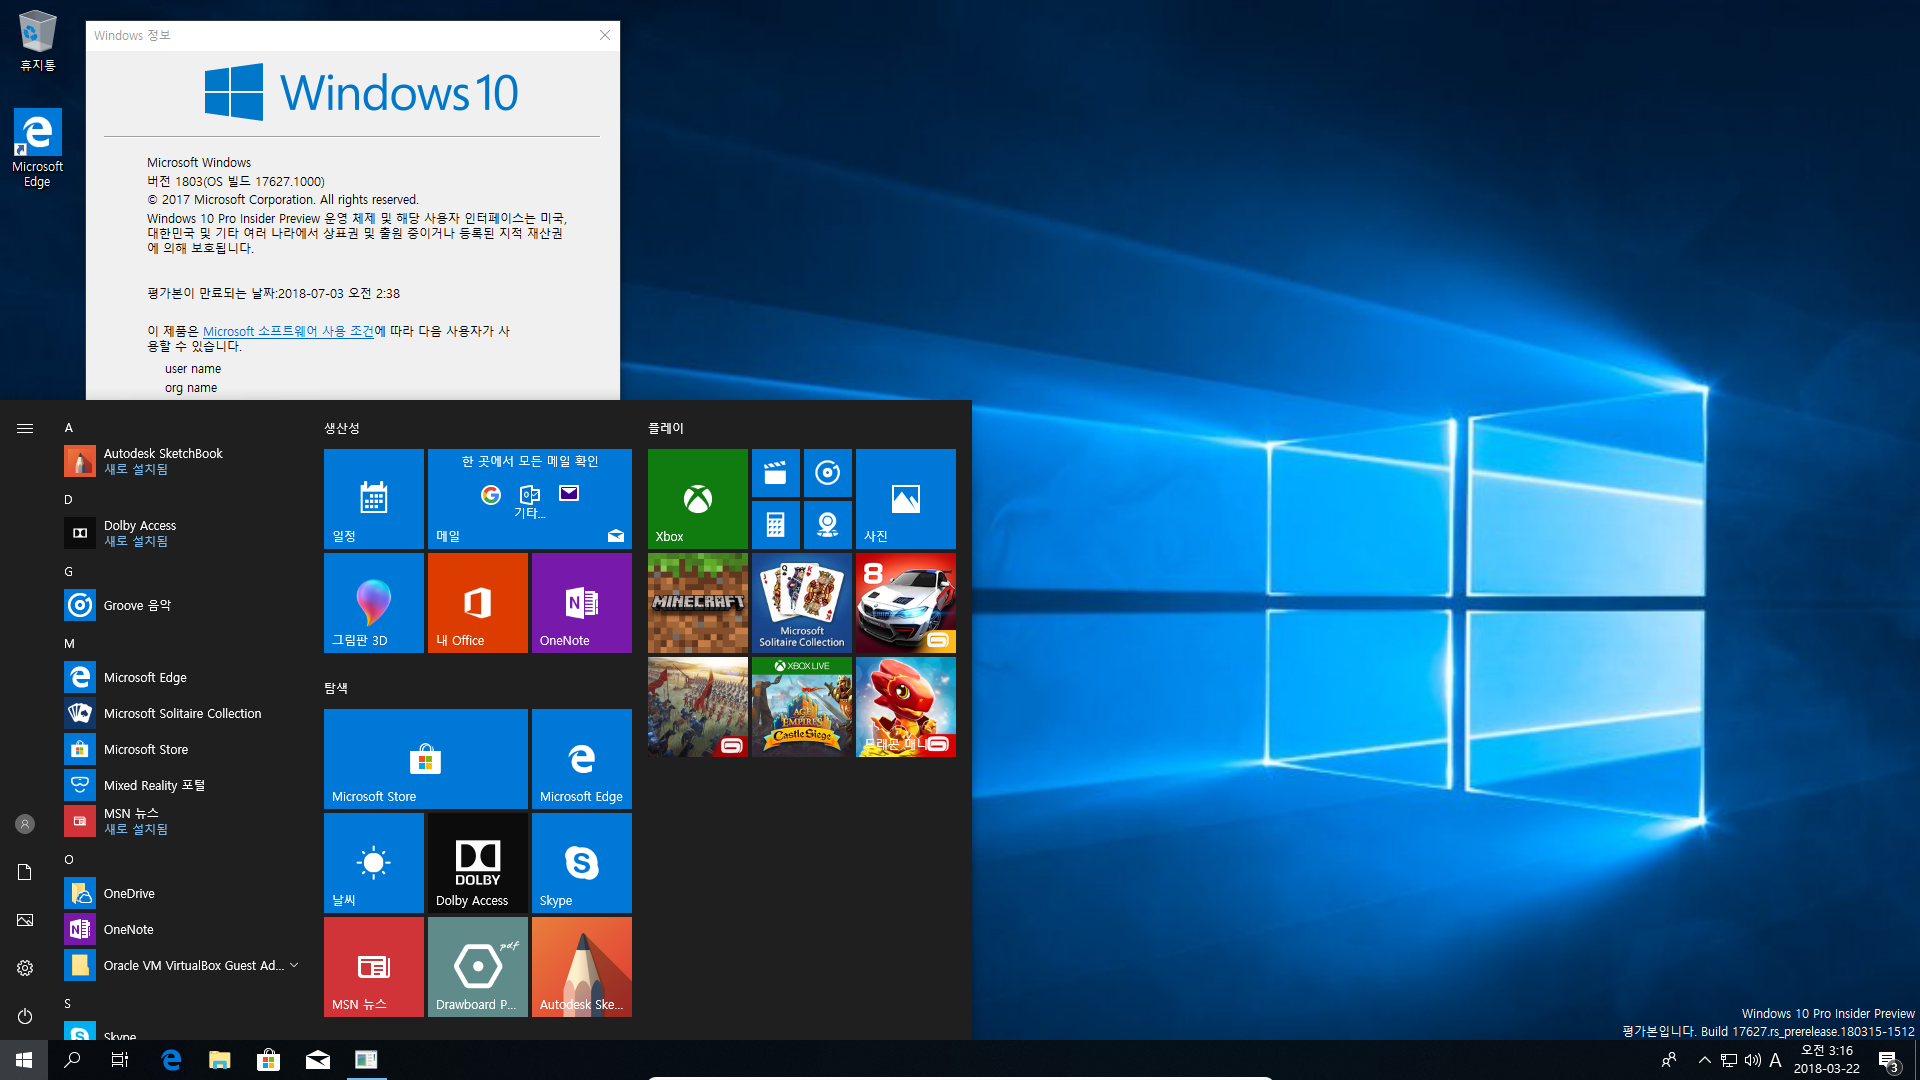
Task: Toggle system tray notification area
Action: pyautogui.click(x=1701, y=1059)
